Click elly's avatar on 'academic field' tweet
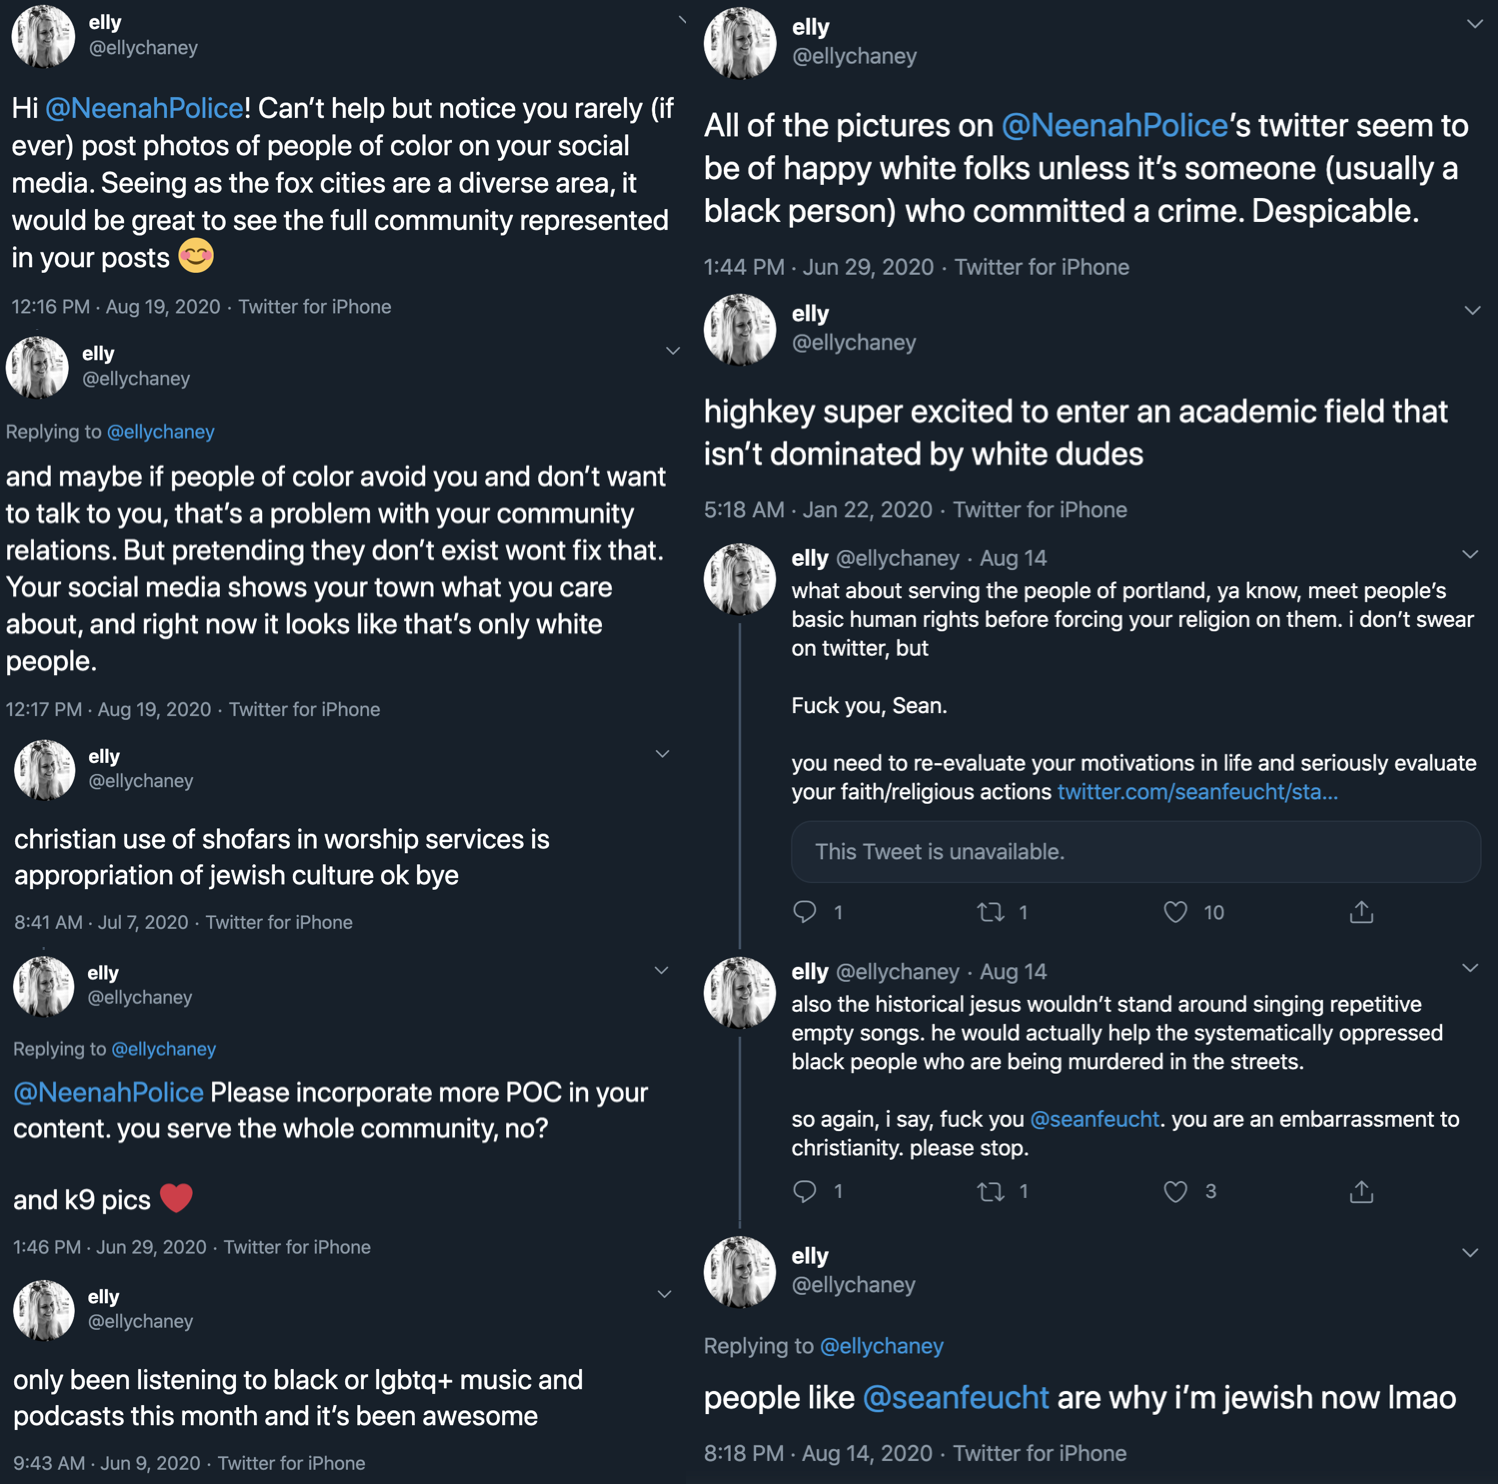Screen dimensions: 1498x1484 tap(740, 329)
